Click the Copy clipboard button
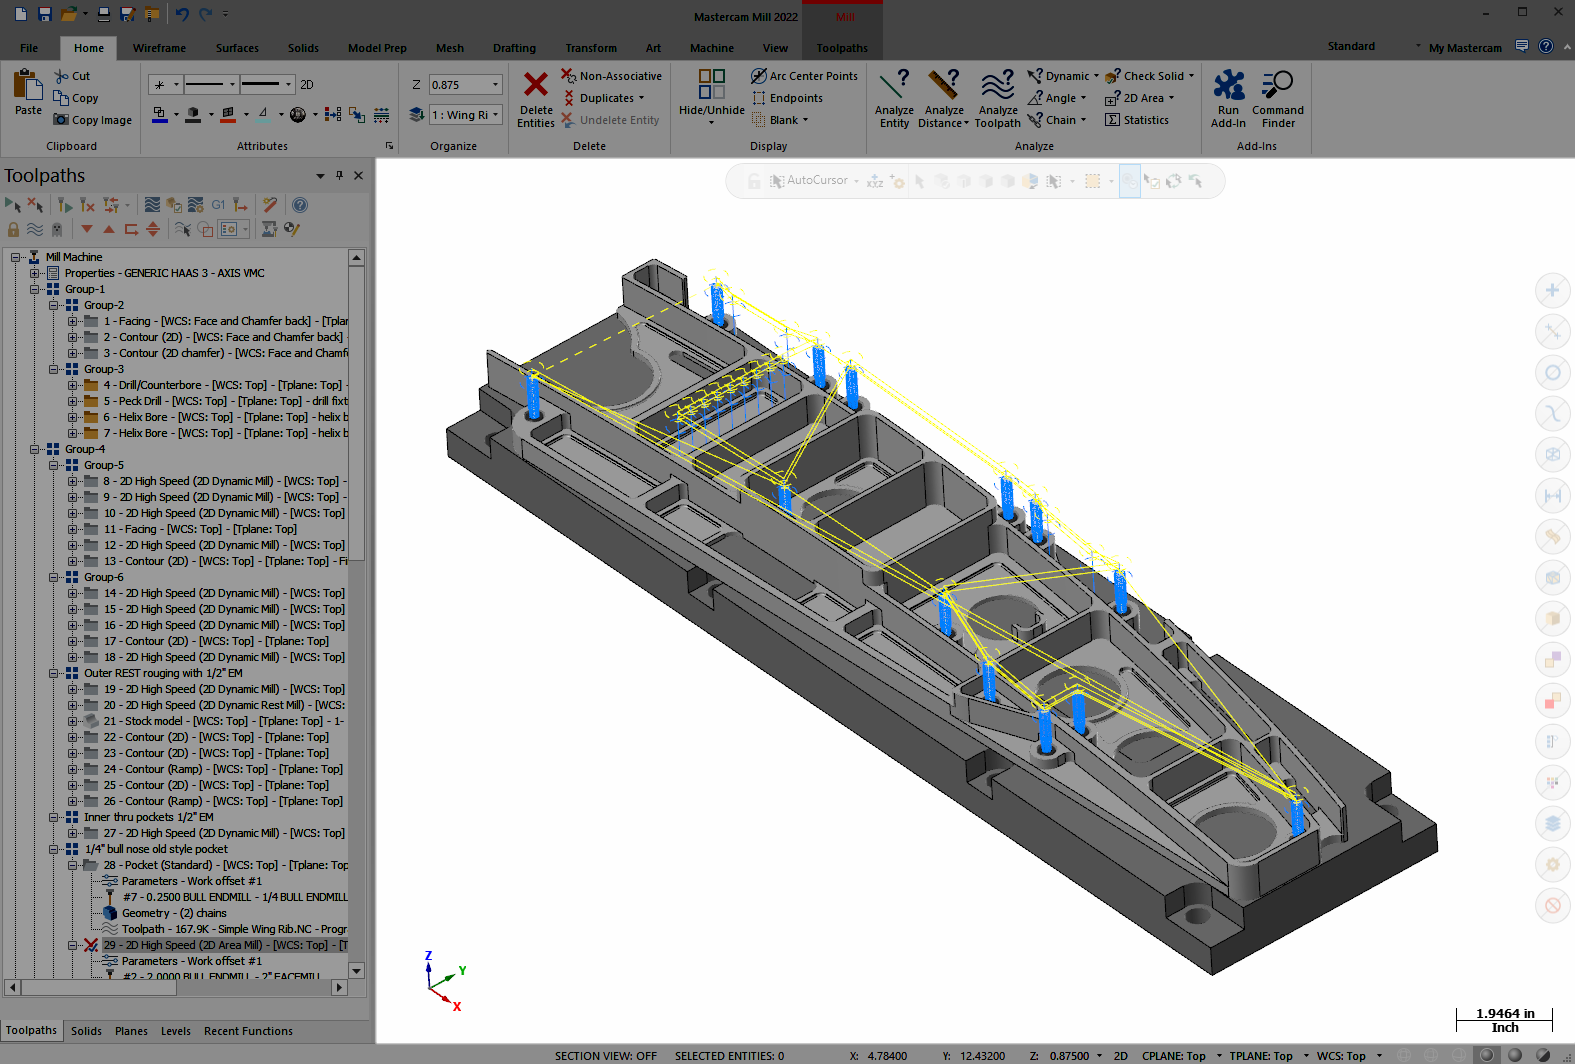The image size is (1575, 1064). click(76, 98)
